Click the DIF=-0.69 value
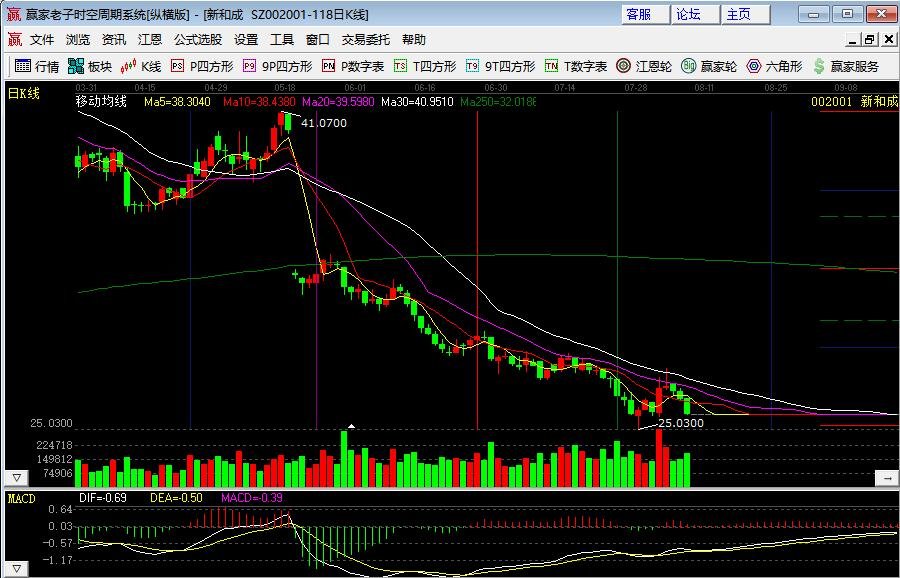Viewport: 900px width, 578px height. coord(103,498)
